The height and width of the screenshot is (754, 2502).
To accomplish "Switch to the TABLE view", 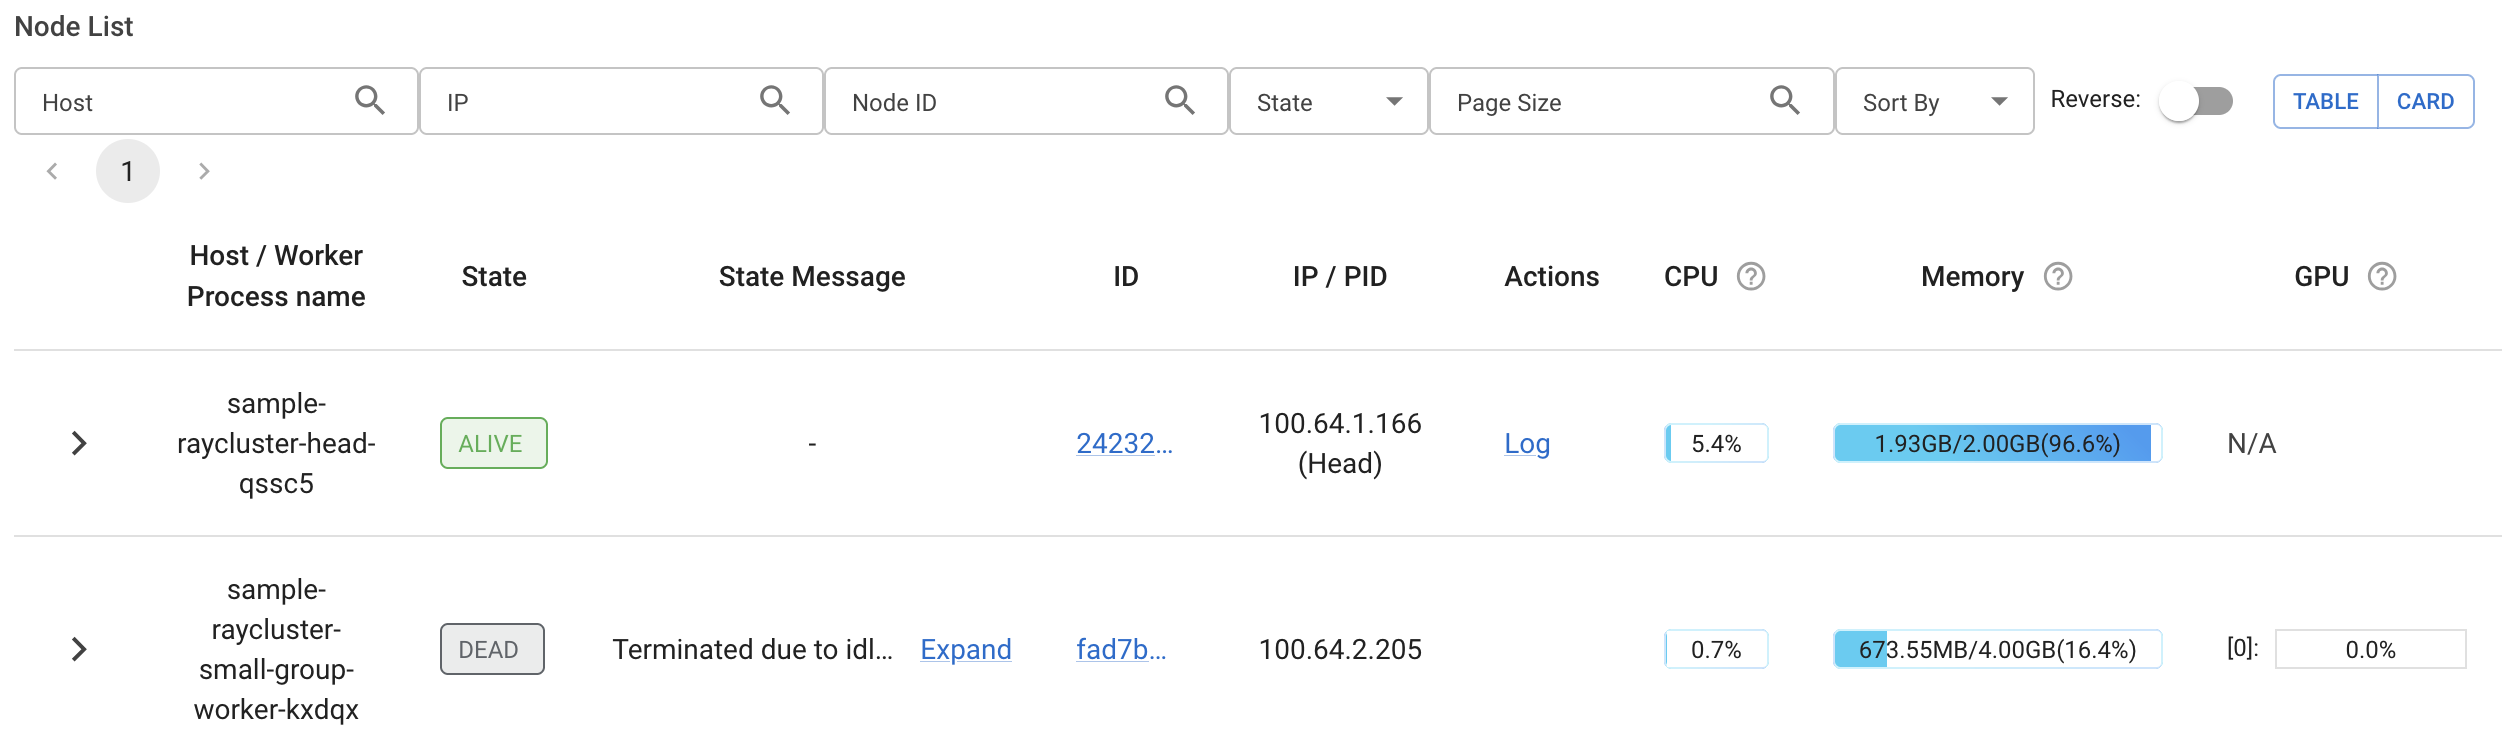I will pos(2325,101).
